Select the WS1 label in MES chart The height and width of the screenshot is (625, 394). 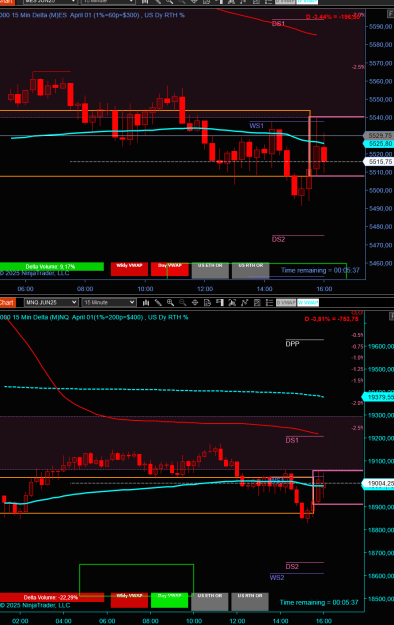(256, 126)
